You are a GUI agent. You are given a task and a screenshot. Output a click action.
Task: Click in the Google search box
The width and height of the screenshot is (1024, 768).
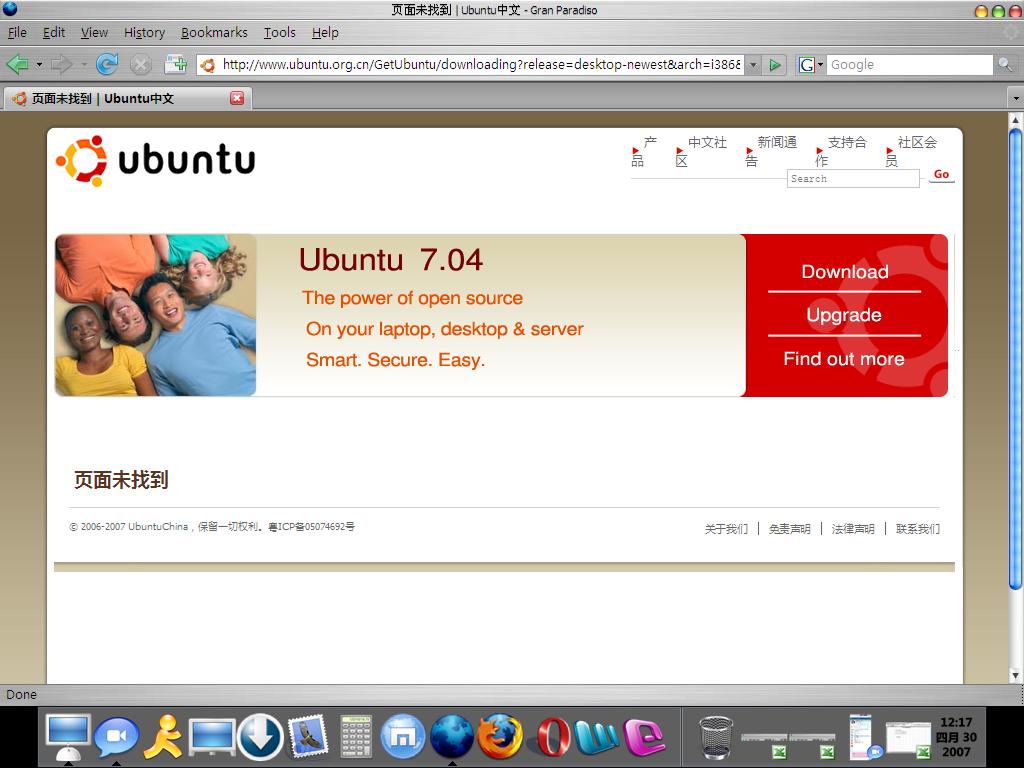[910, 65]
